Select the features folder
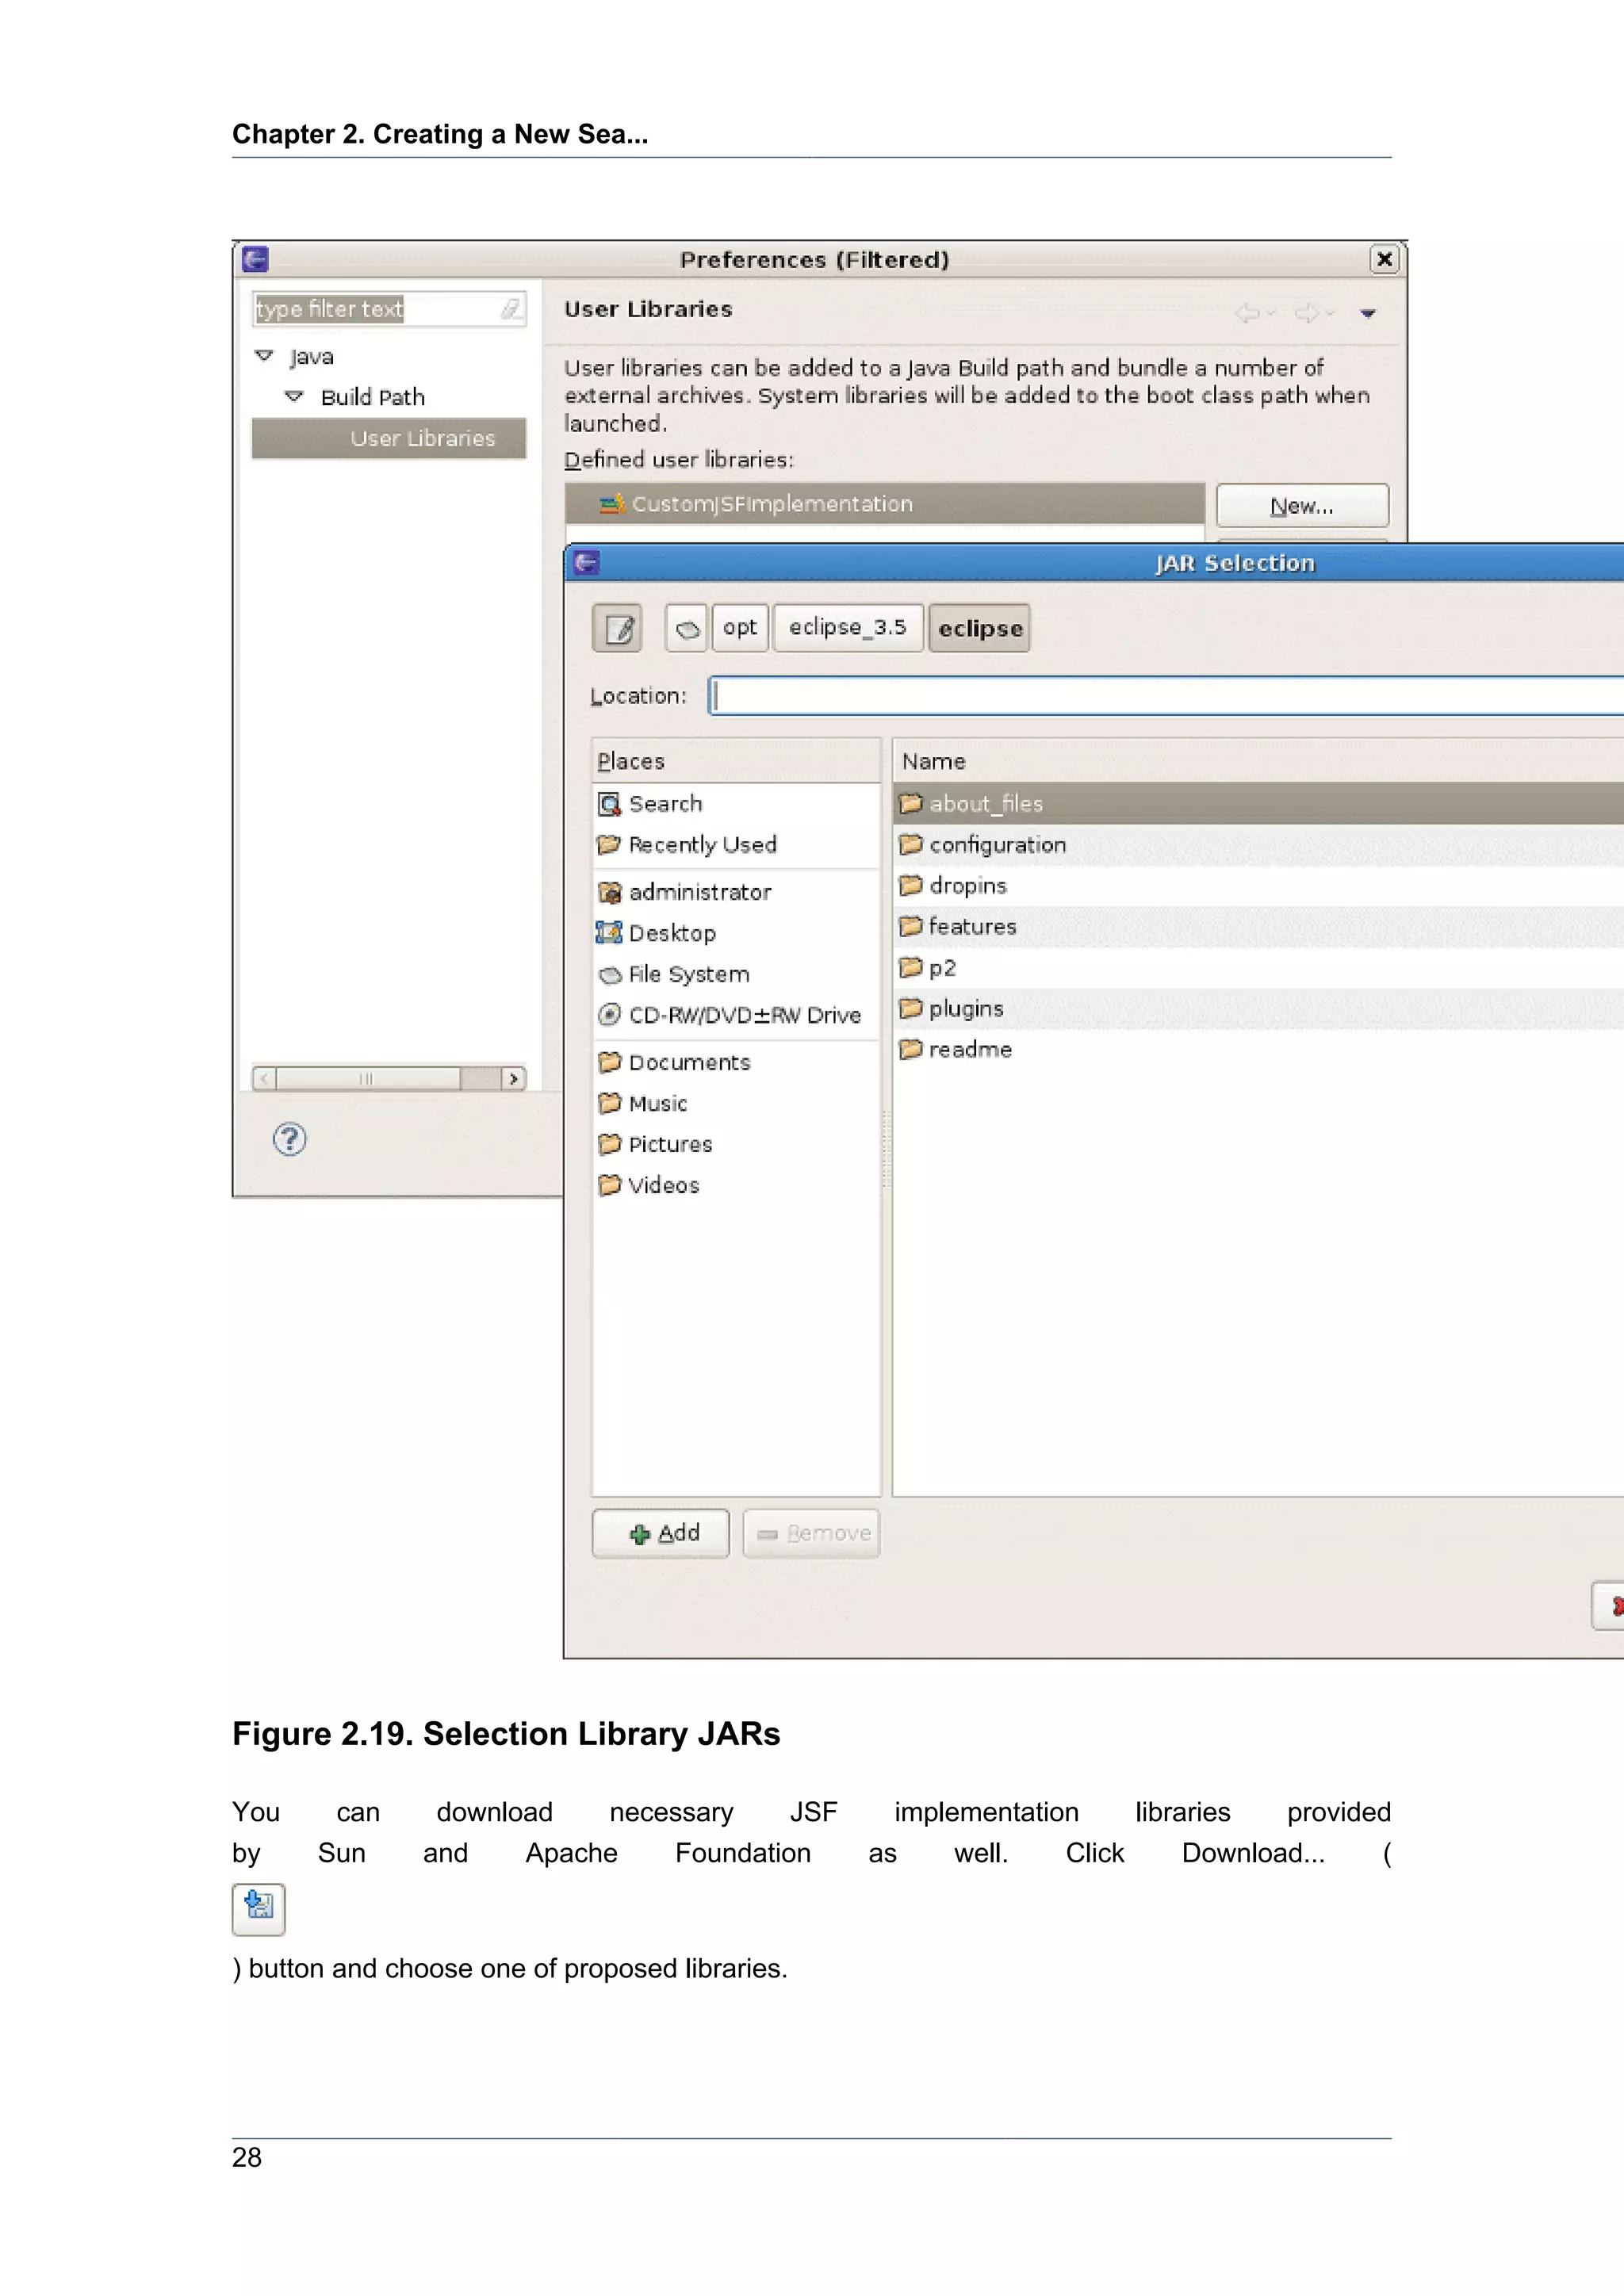Screen dimensions: 1624x2296 click(1258, 927)
